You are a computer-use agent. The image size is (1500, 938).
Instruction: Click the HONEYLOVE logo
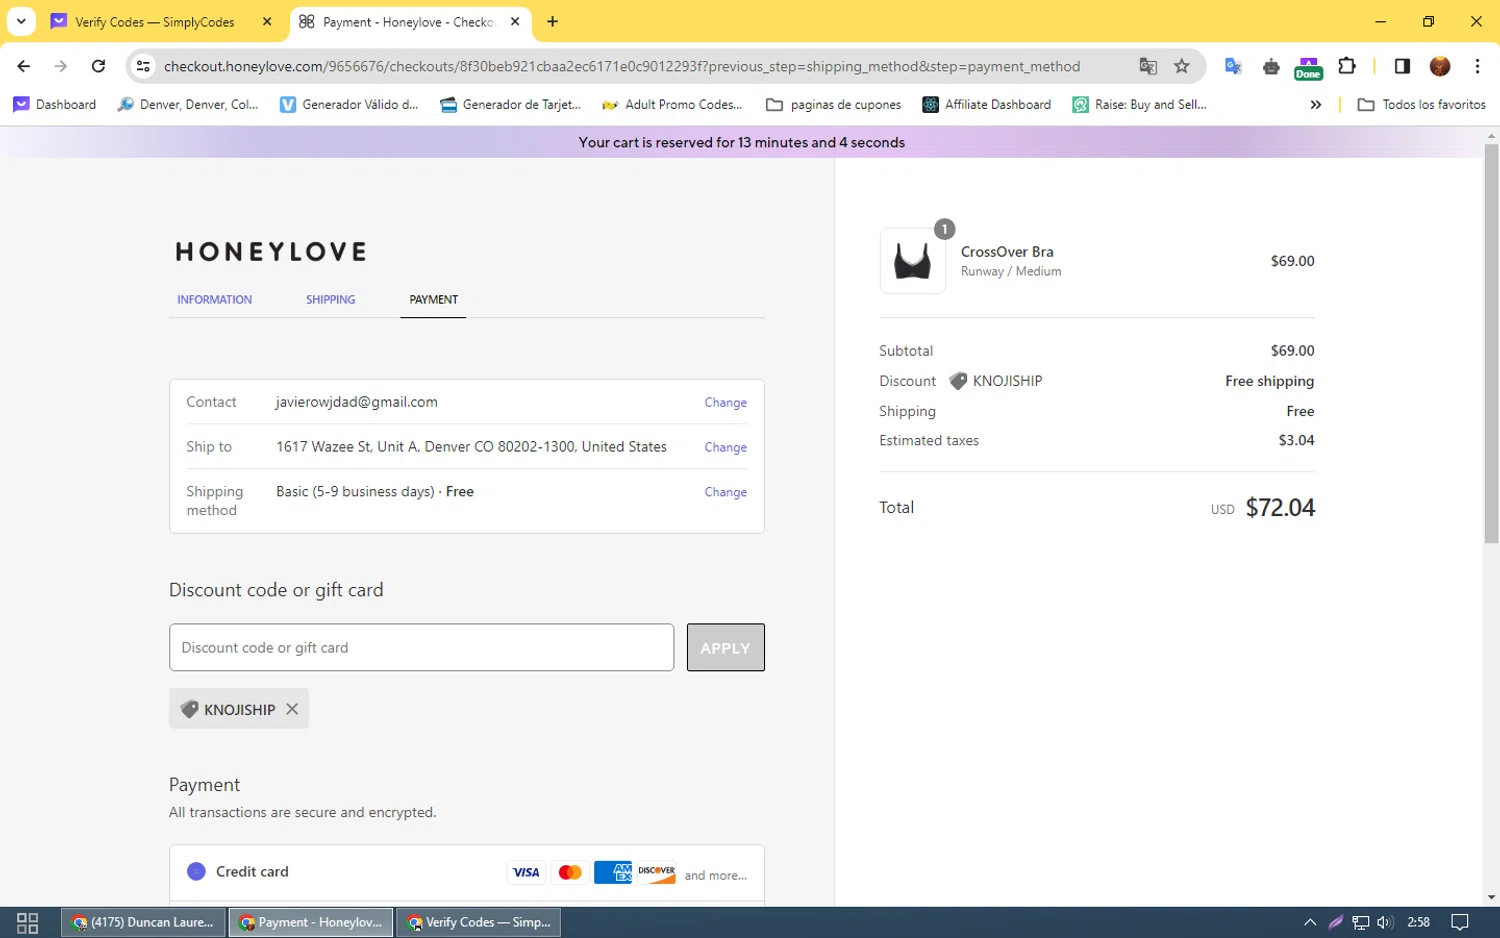pyautogui.click(x=271, y=252)
